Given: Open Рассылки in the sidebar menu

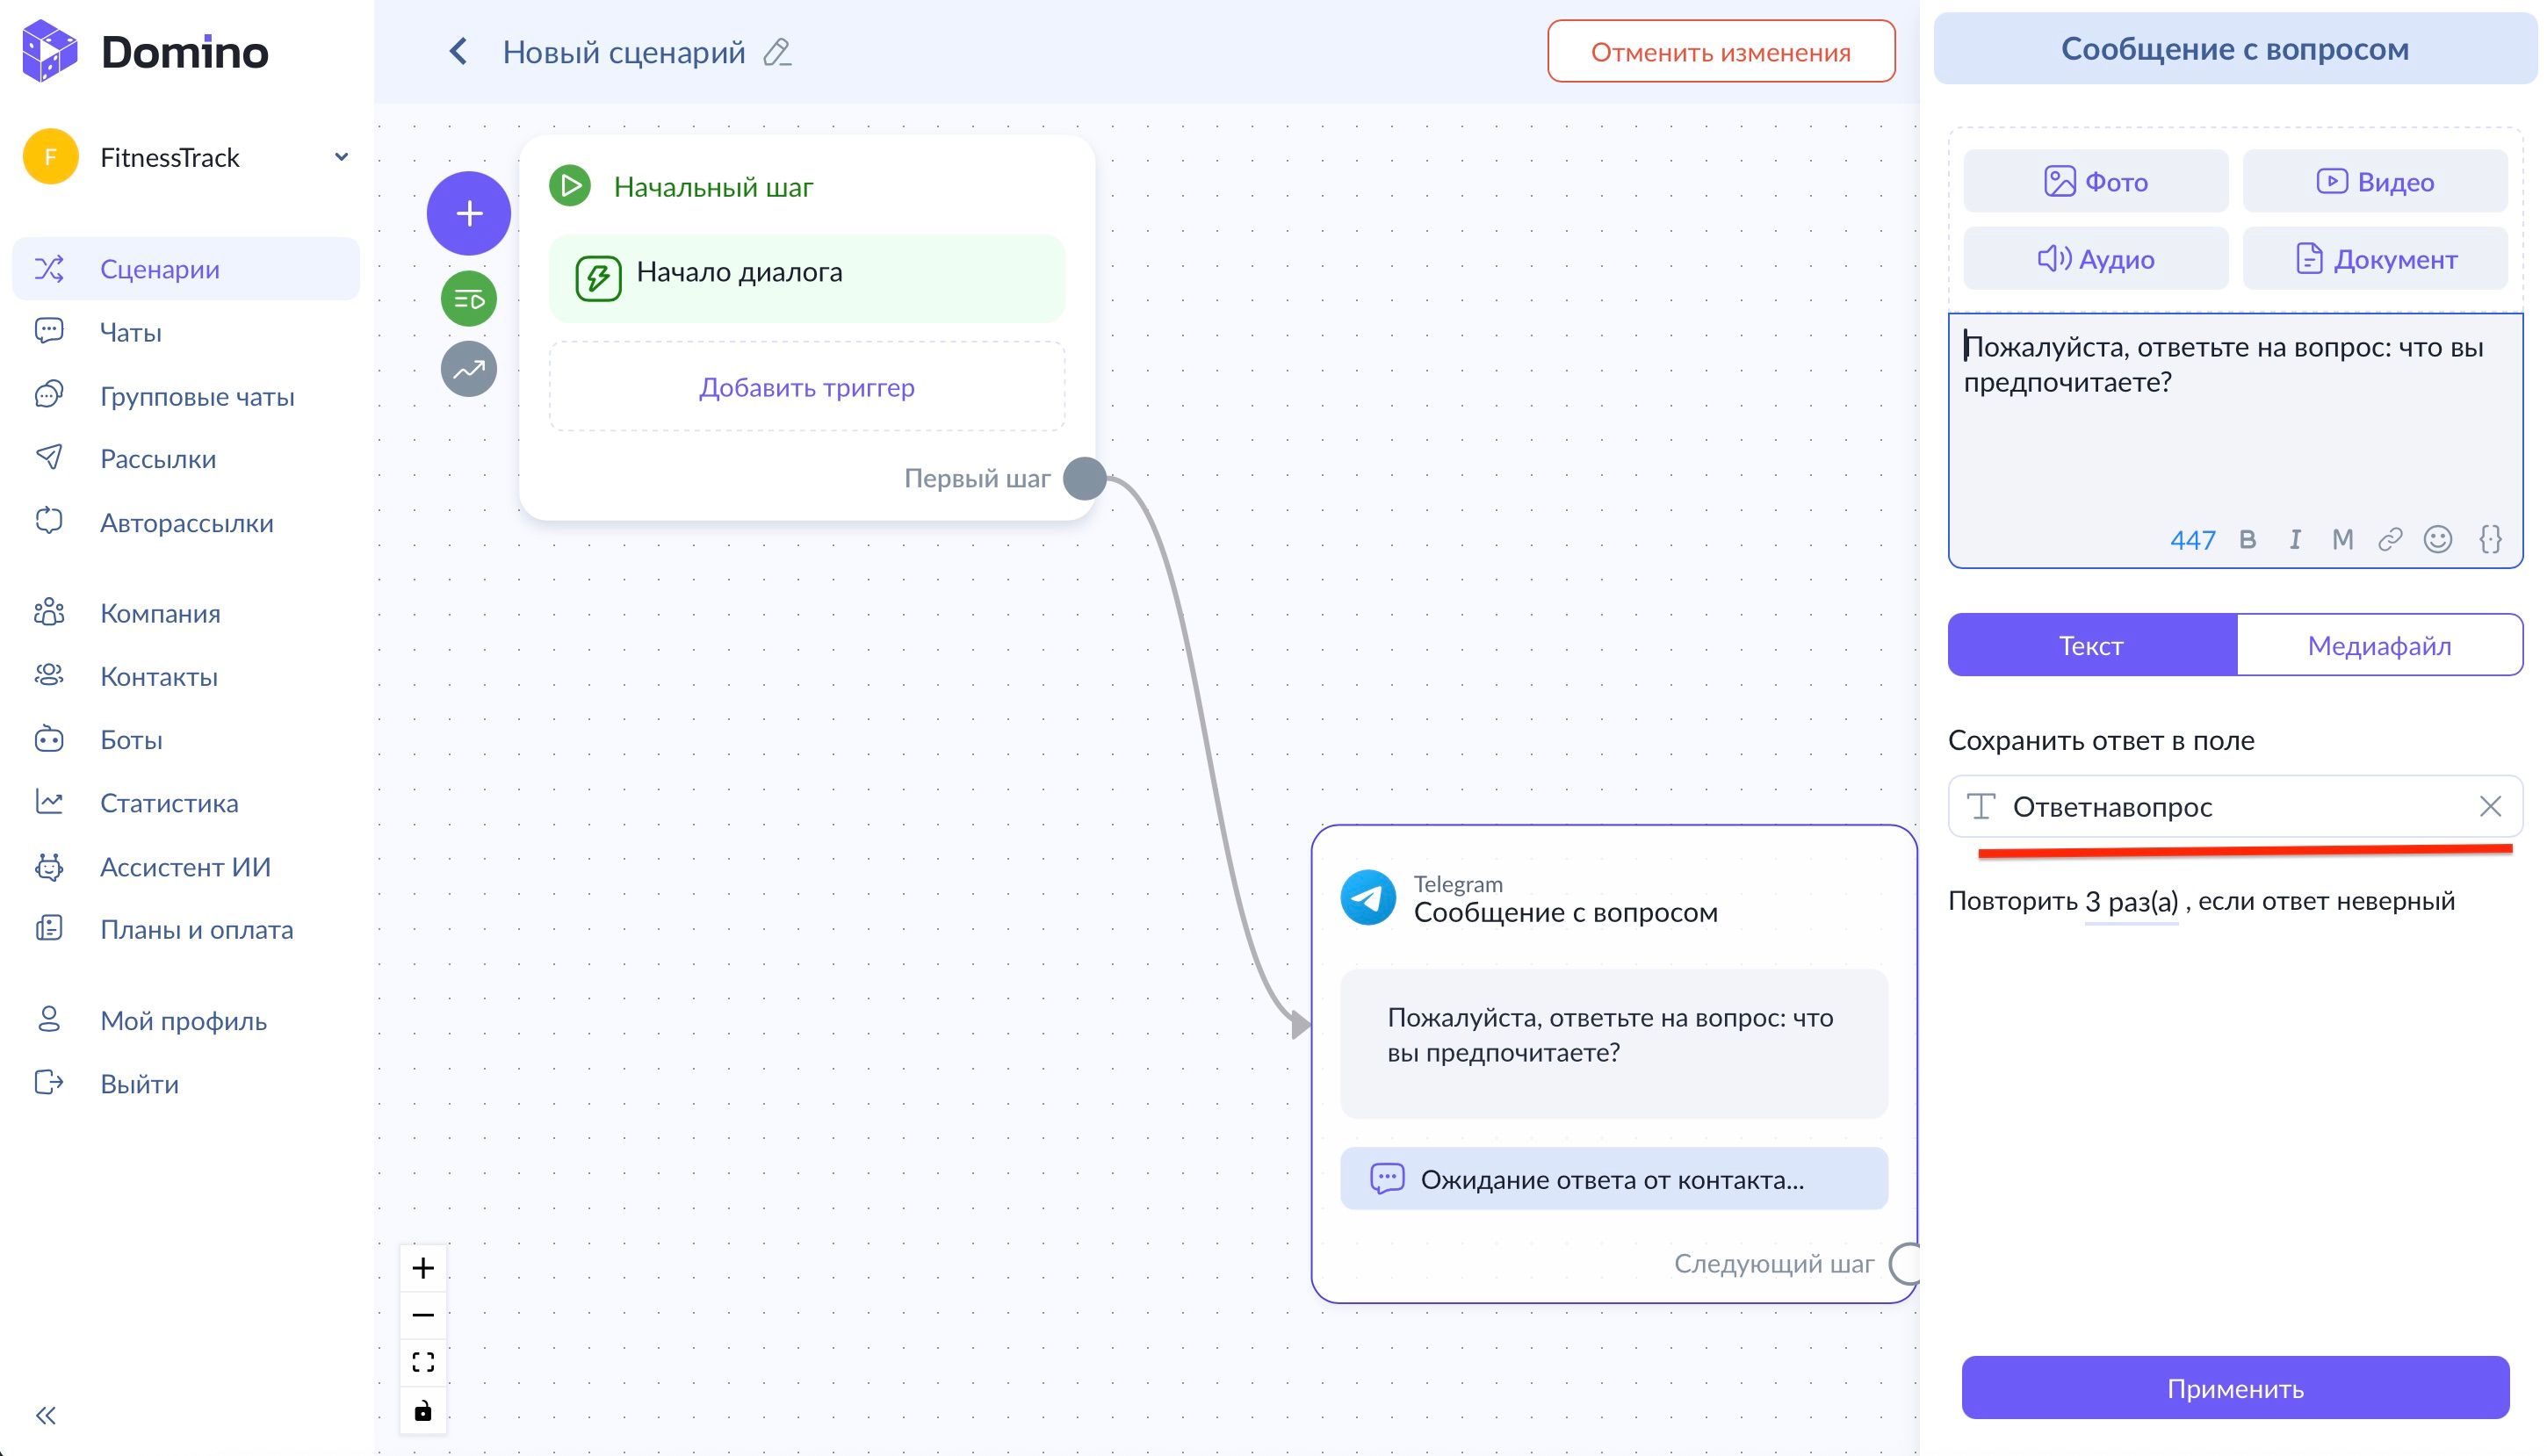Looking at the screenshot, I should click(157, 459).
